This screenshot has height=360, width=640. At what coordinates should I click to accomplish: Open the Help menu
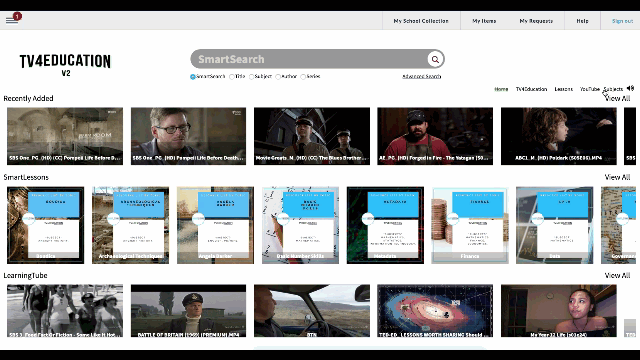[x=582, y=21]
